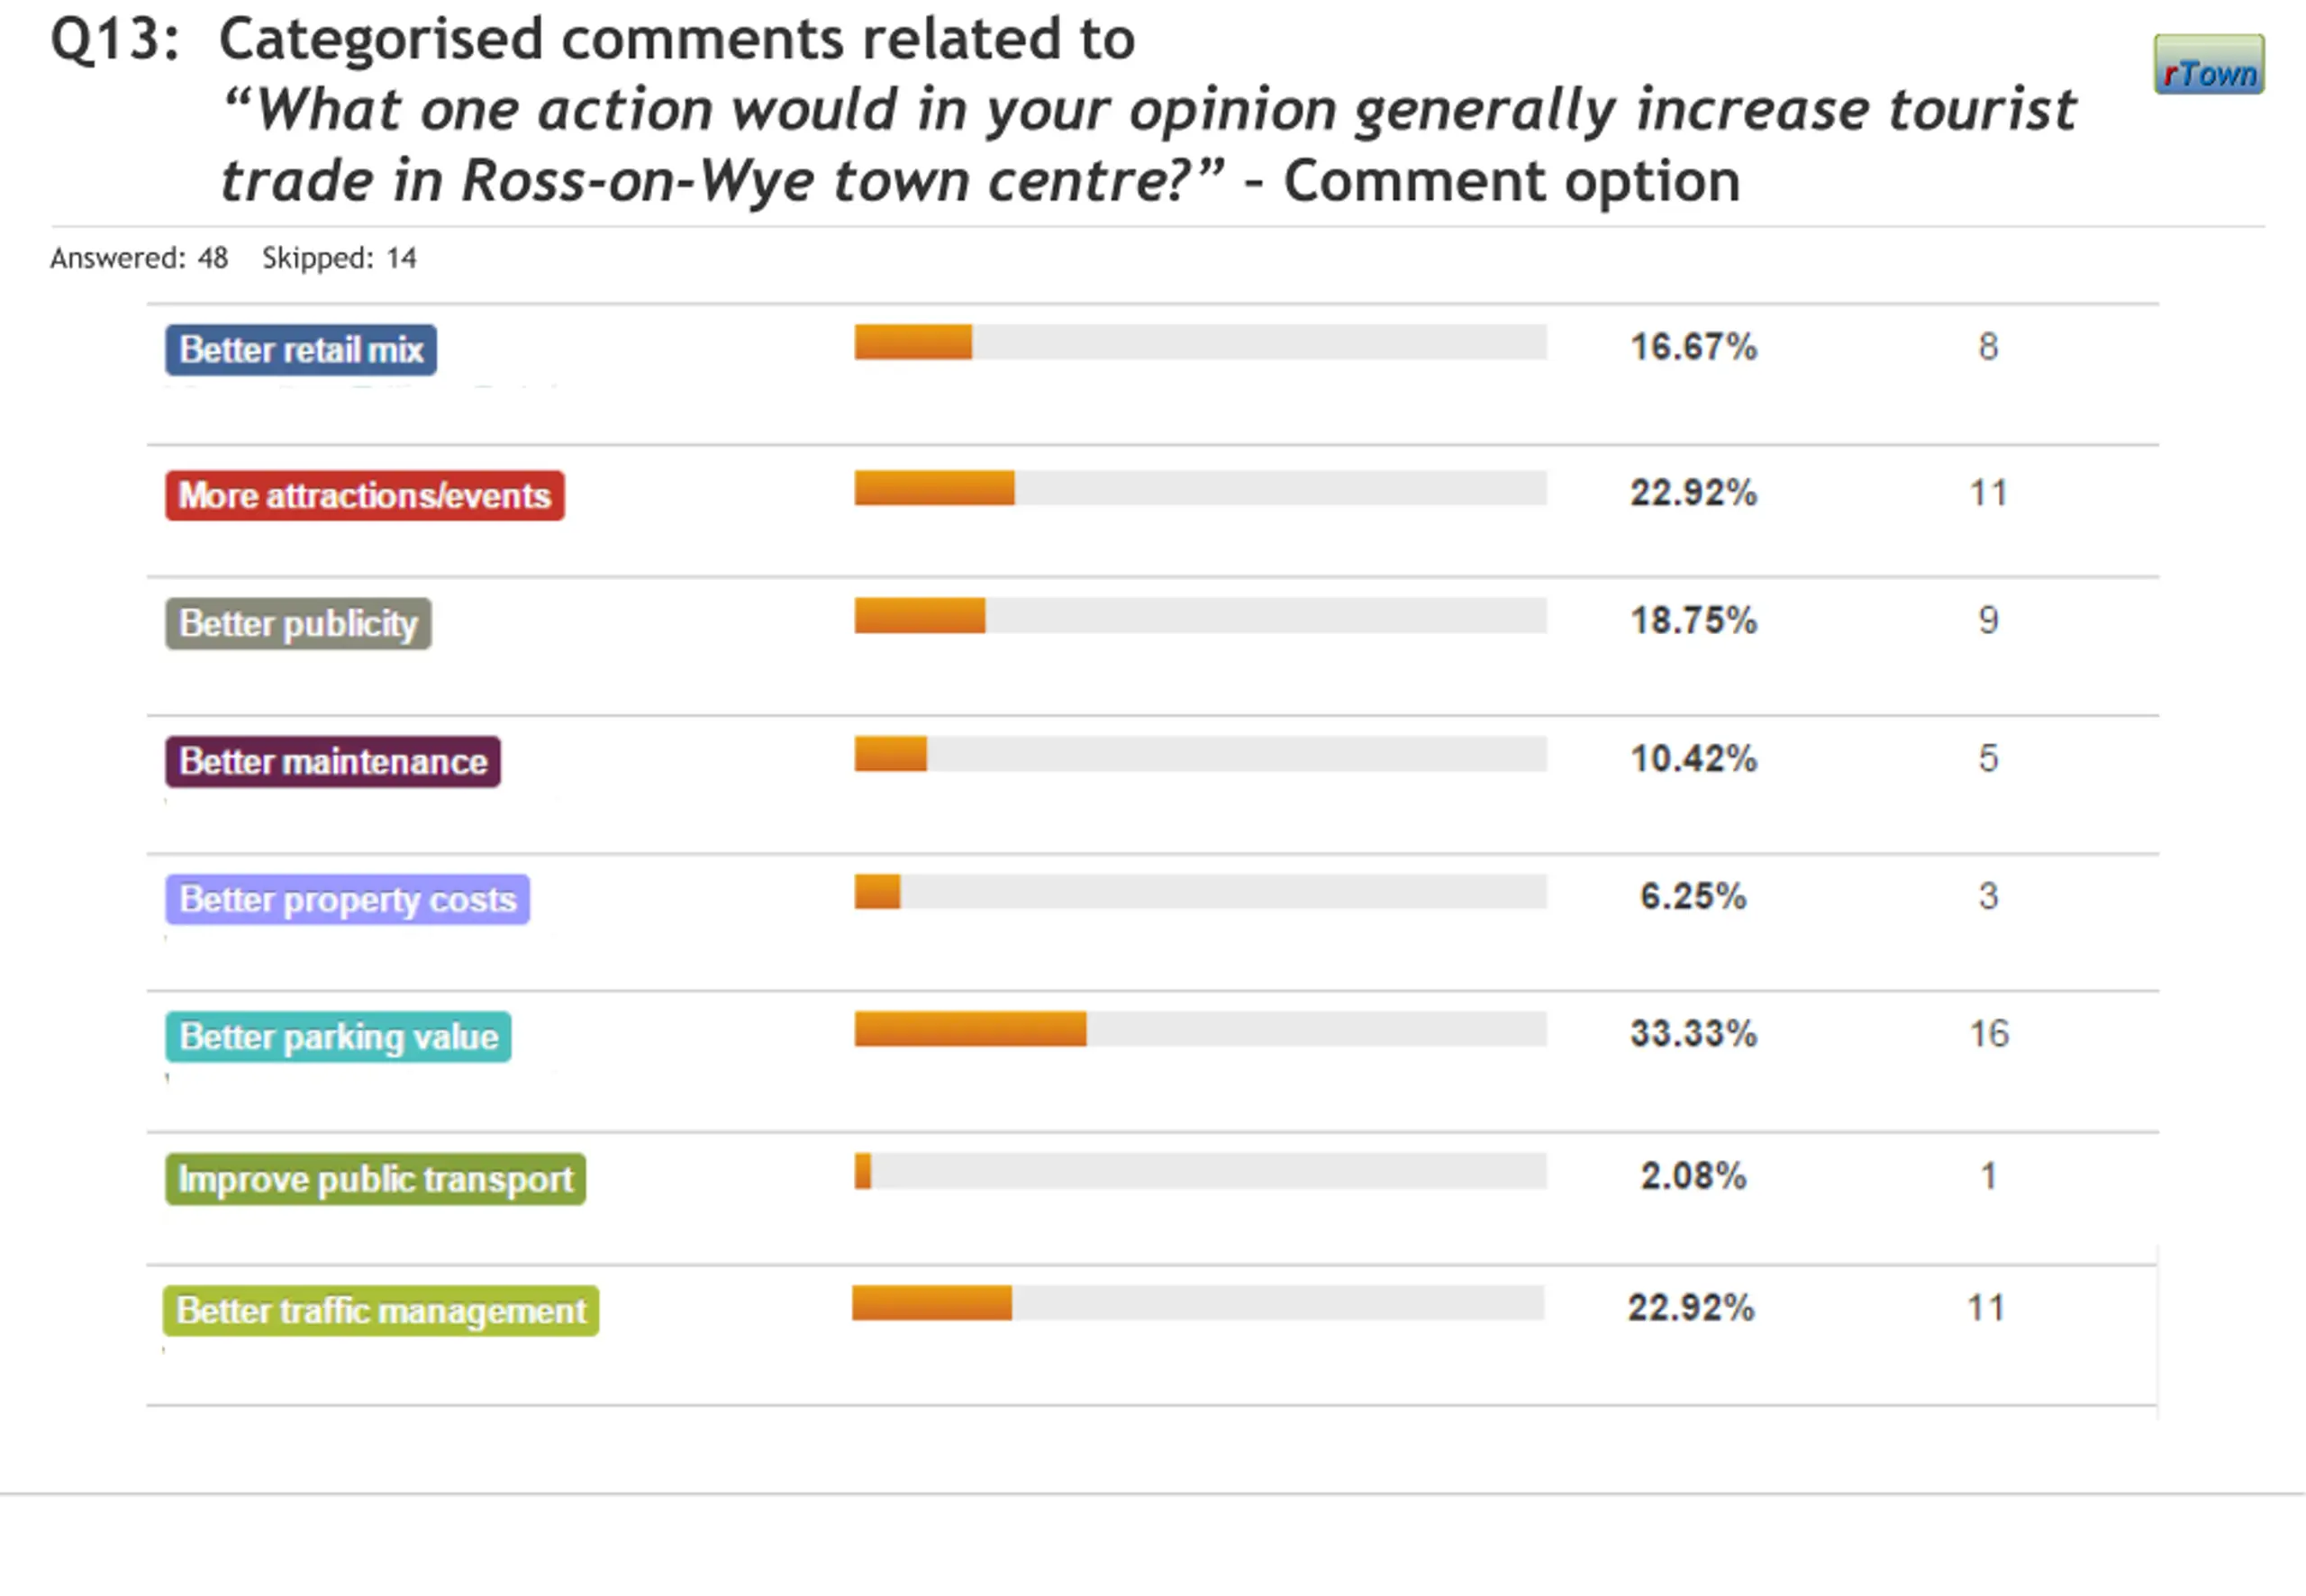Click the More attractions/events percentage bar
Image resolution: width=2306 pixels, height=1596 pixels.
point(1200,488)
